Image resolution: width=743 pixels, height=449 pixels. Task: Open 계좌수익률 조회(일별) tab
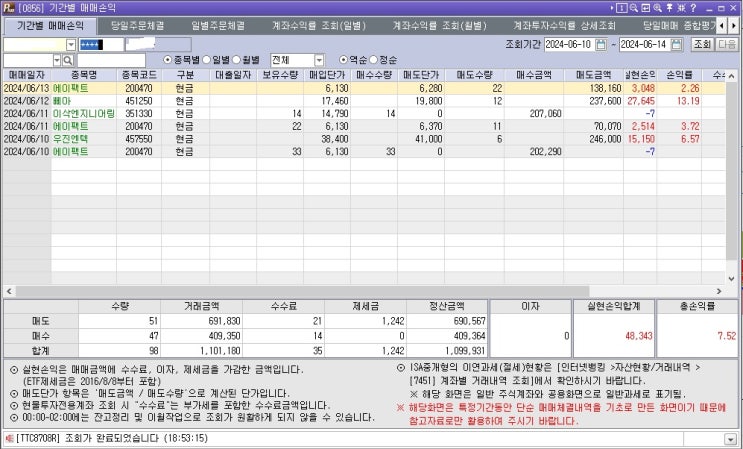319,26
